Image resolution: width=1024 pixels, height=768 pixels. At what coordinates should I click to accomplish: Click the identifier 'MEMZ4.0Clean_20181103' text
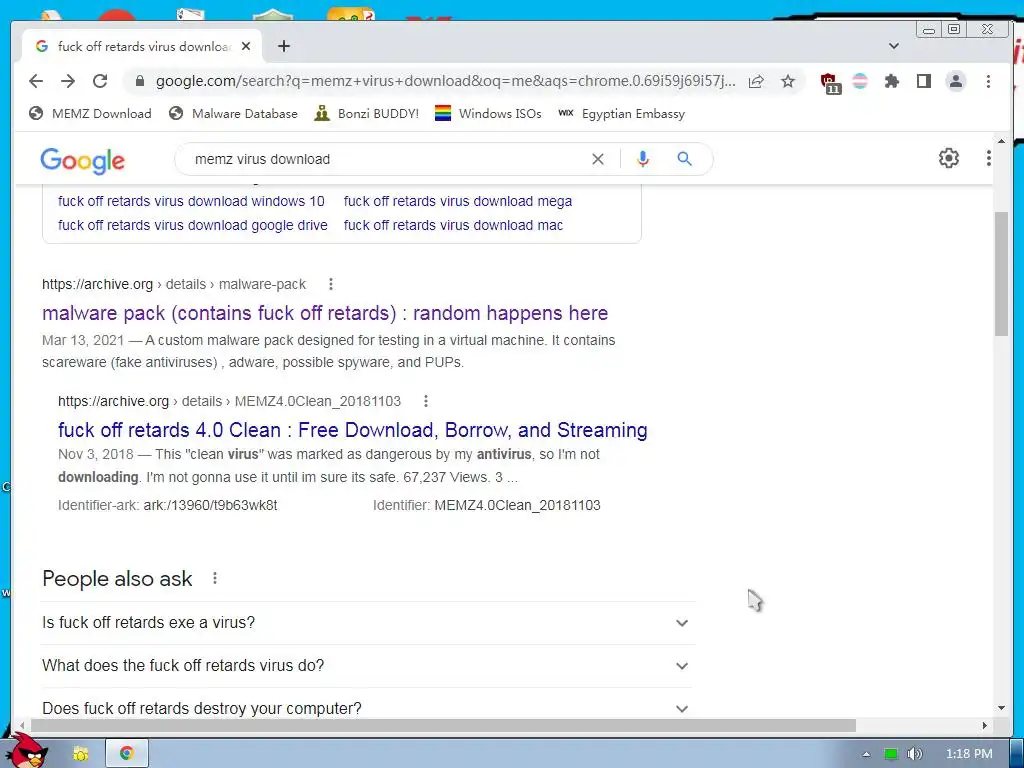[517, 505]
